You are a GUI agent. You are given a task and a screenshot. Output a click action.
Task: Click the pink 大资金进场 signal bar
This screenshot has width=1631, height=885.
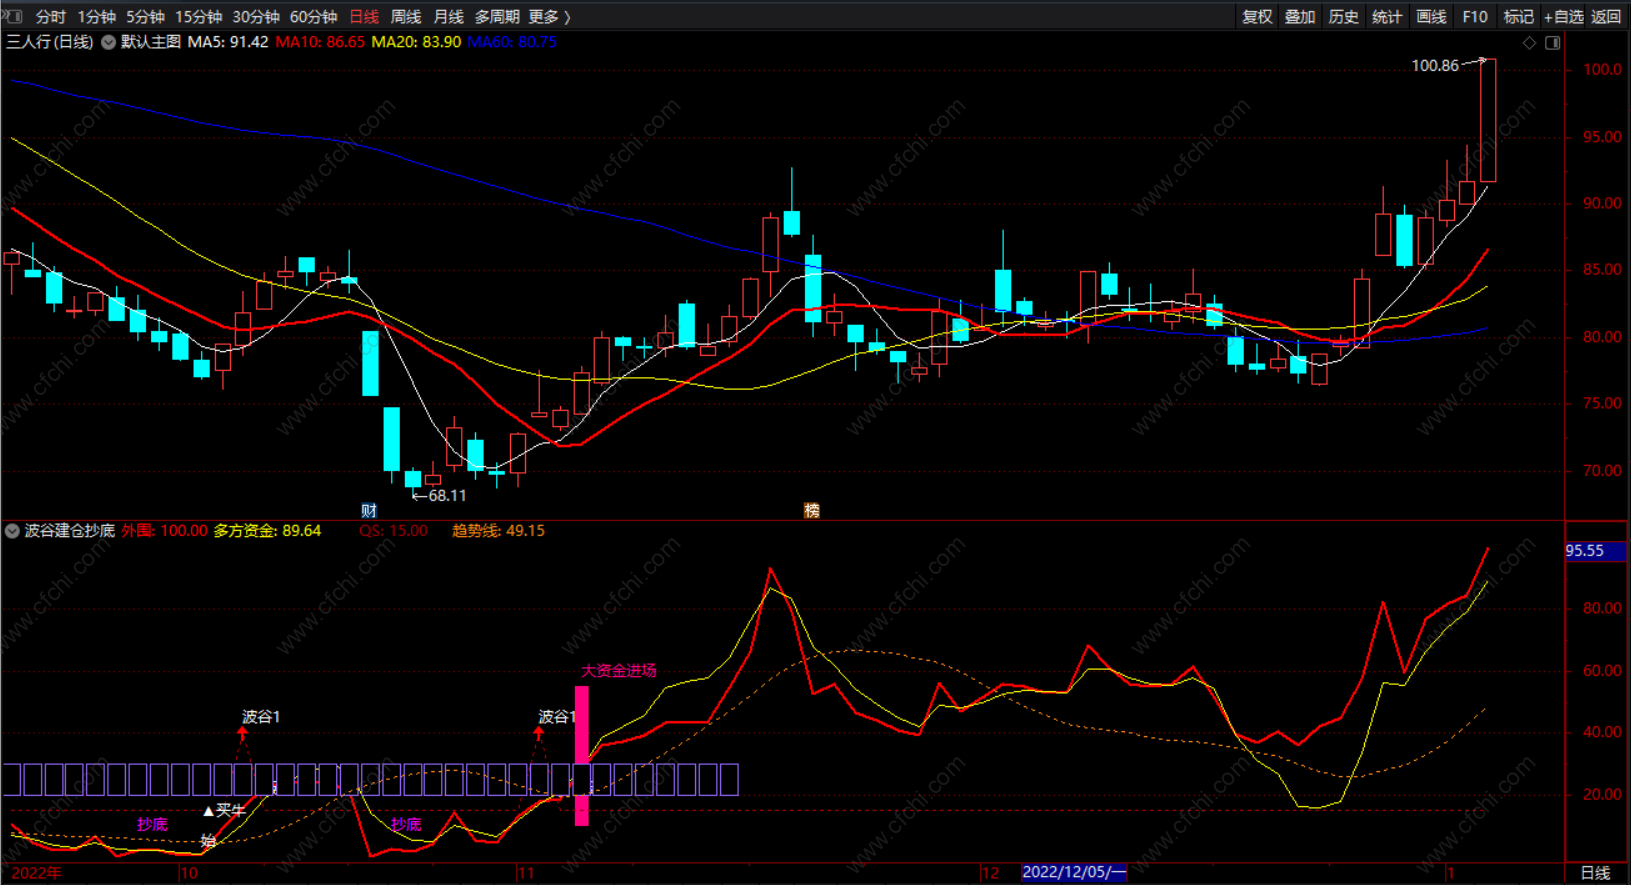tap(581, 755)
